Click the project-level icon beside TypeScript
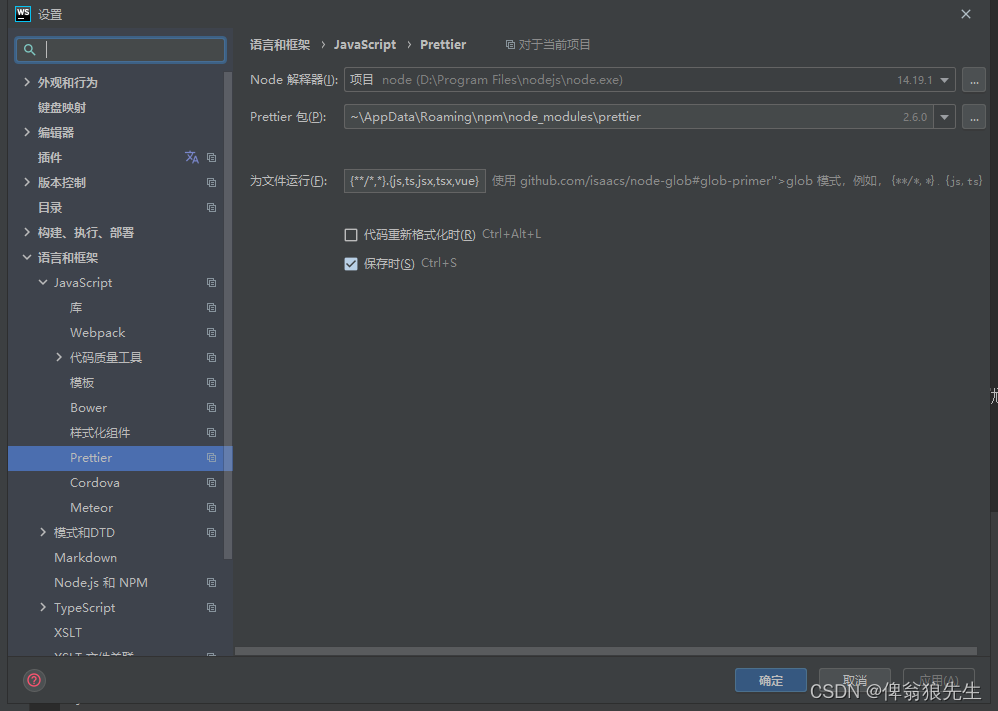This screenshot has width=998, height=711. [x=211, y=608]
